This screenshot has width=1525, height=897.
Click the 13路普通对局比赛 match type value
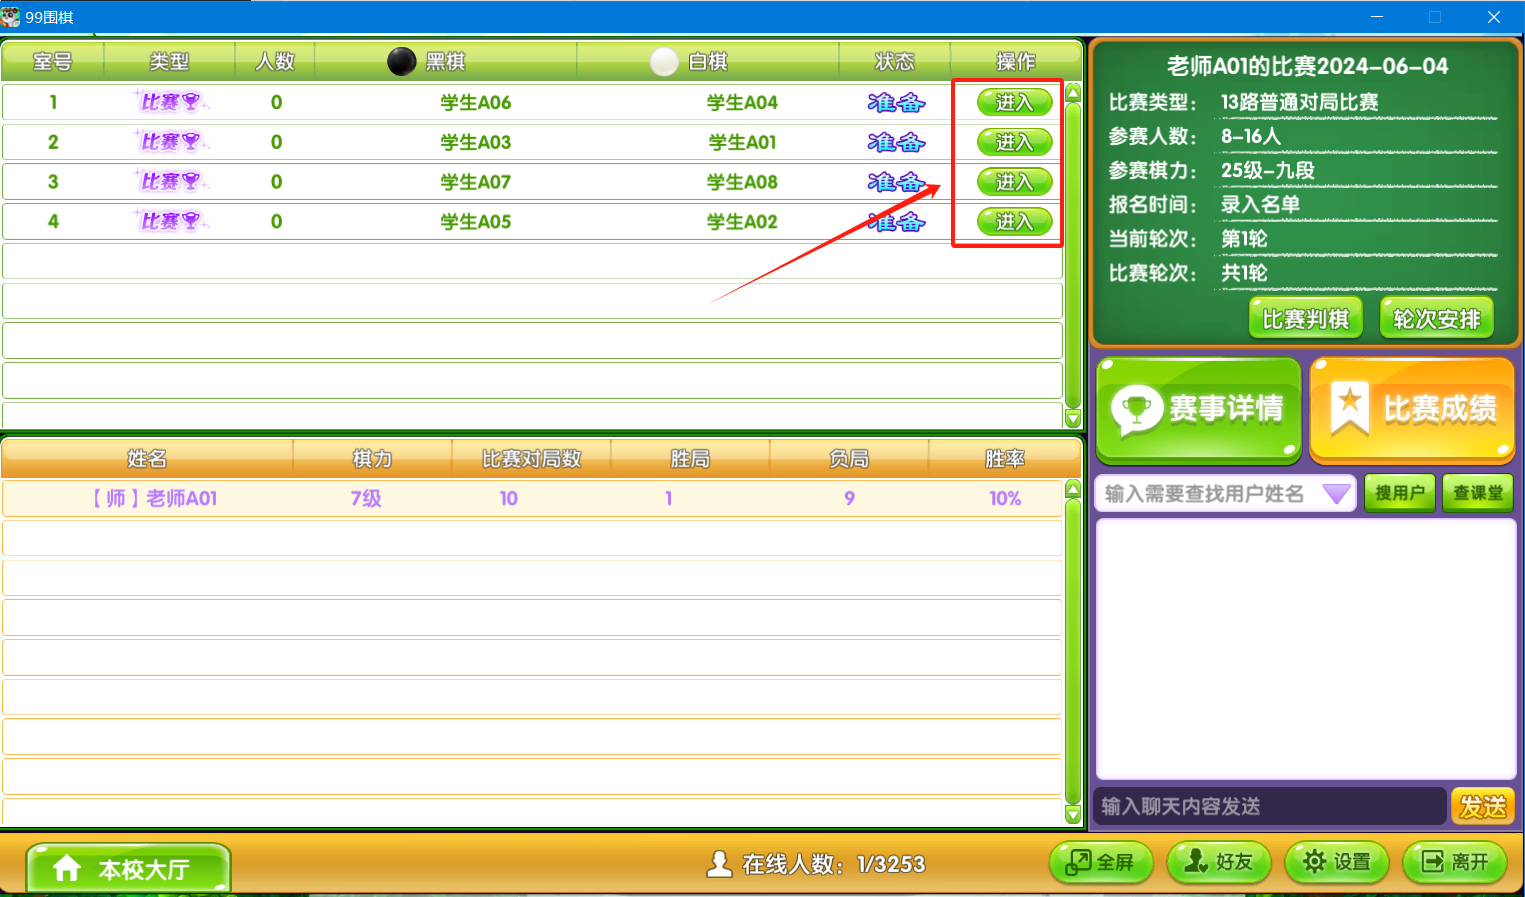click(1299, 102)
